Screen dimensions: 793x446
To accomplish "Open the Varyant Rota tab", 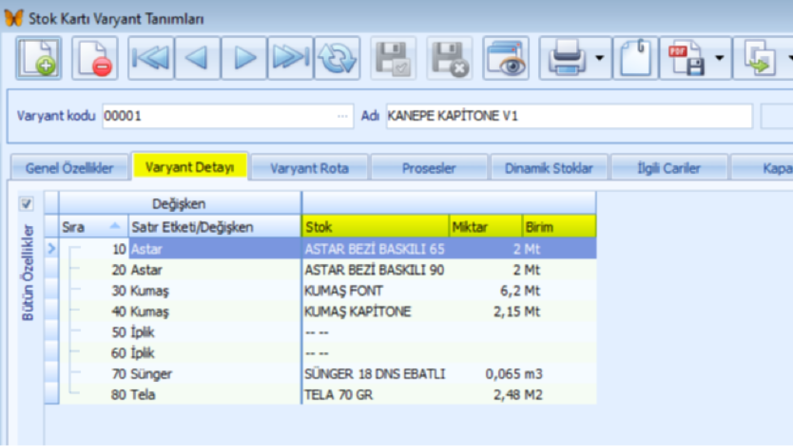I will click(309, 168).
